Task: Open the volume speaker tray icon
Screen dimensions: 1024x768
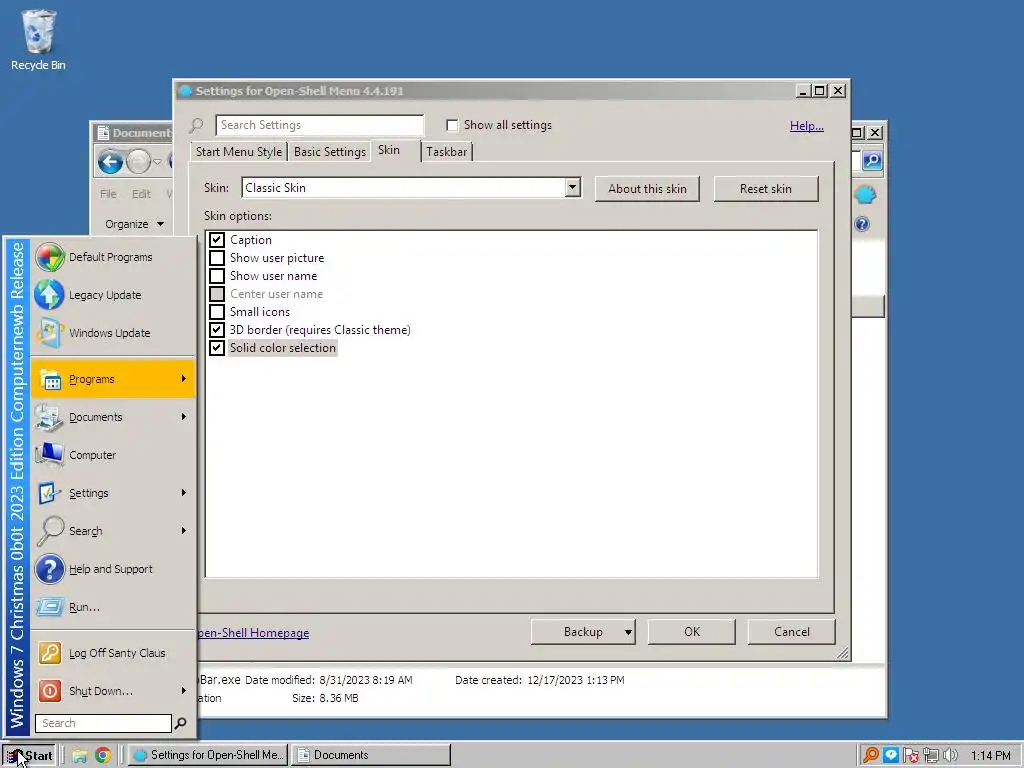Action: click(950, 756)
